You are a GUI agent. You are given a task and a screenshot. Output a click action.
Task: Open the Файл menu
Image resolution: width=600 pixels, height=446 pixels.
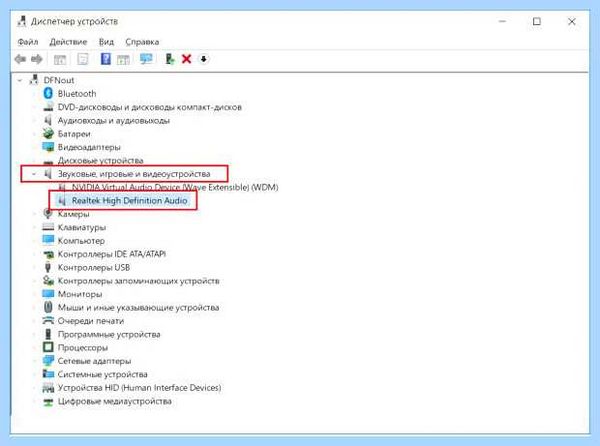click(28, 42)
